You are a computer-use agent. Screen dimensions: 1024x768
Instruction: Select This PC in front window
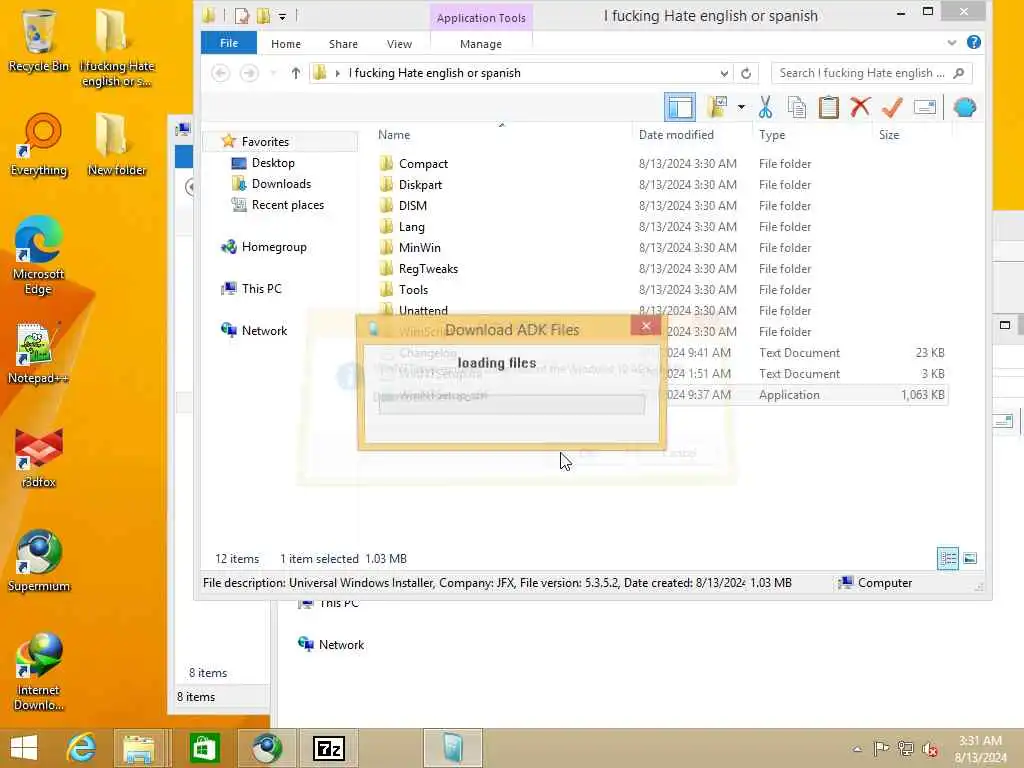261,289
